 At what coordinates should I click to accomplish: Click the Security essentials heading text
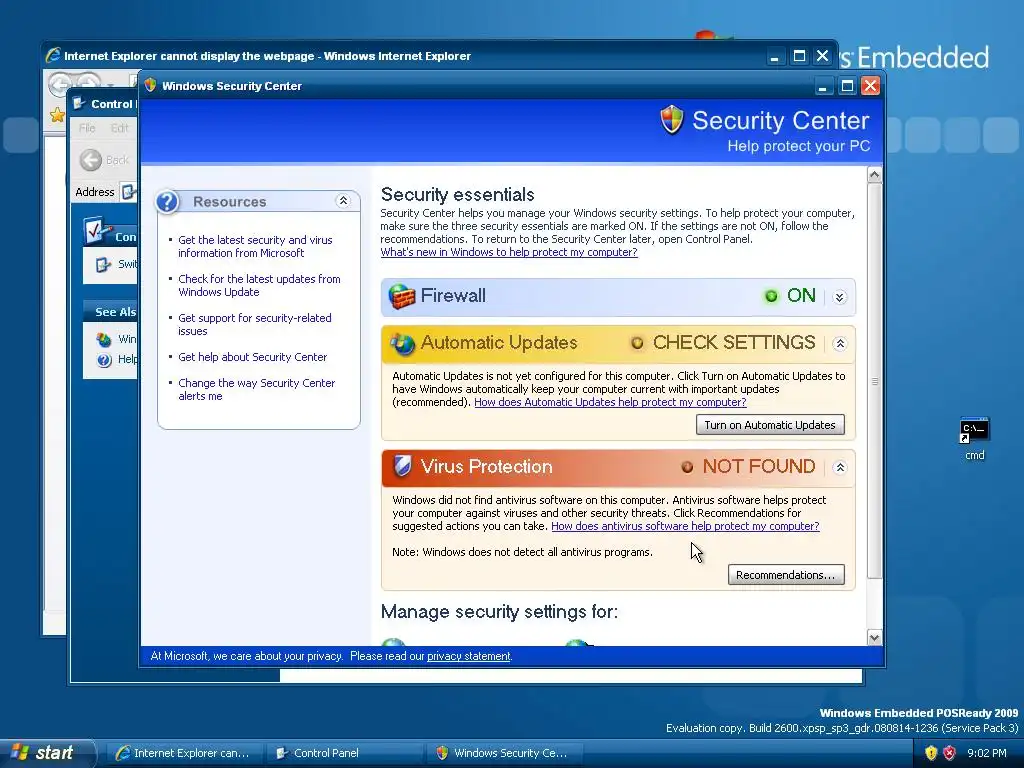(x=457, y=195)
